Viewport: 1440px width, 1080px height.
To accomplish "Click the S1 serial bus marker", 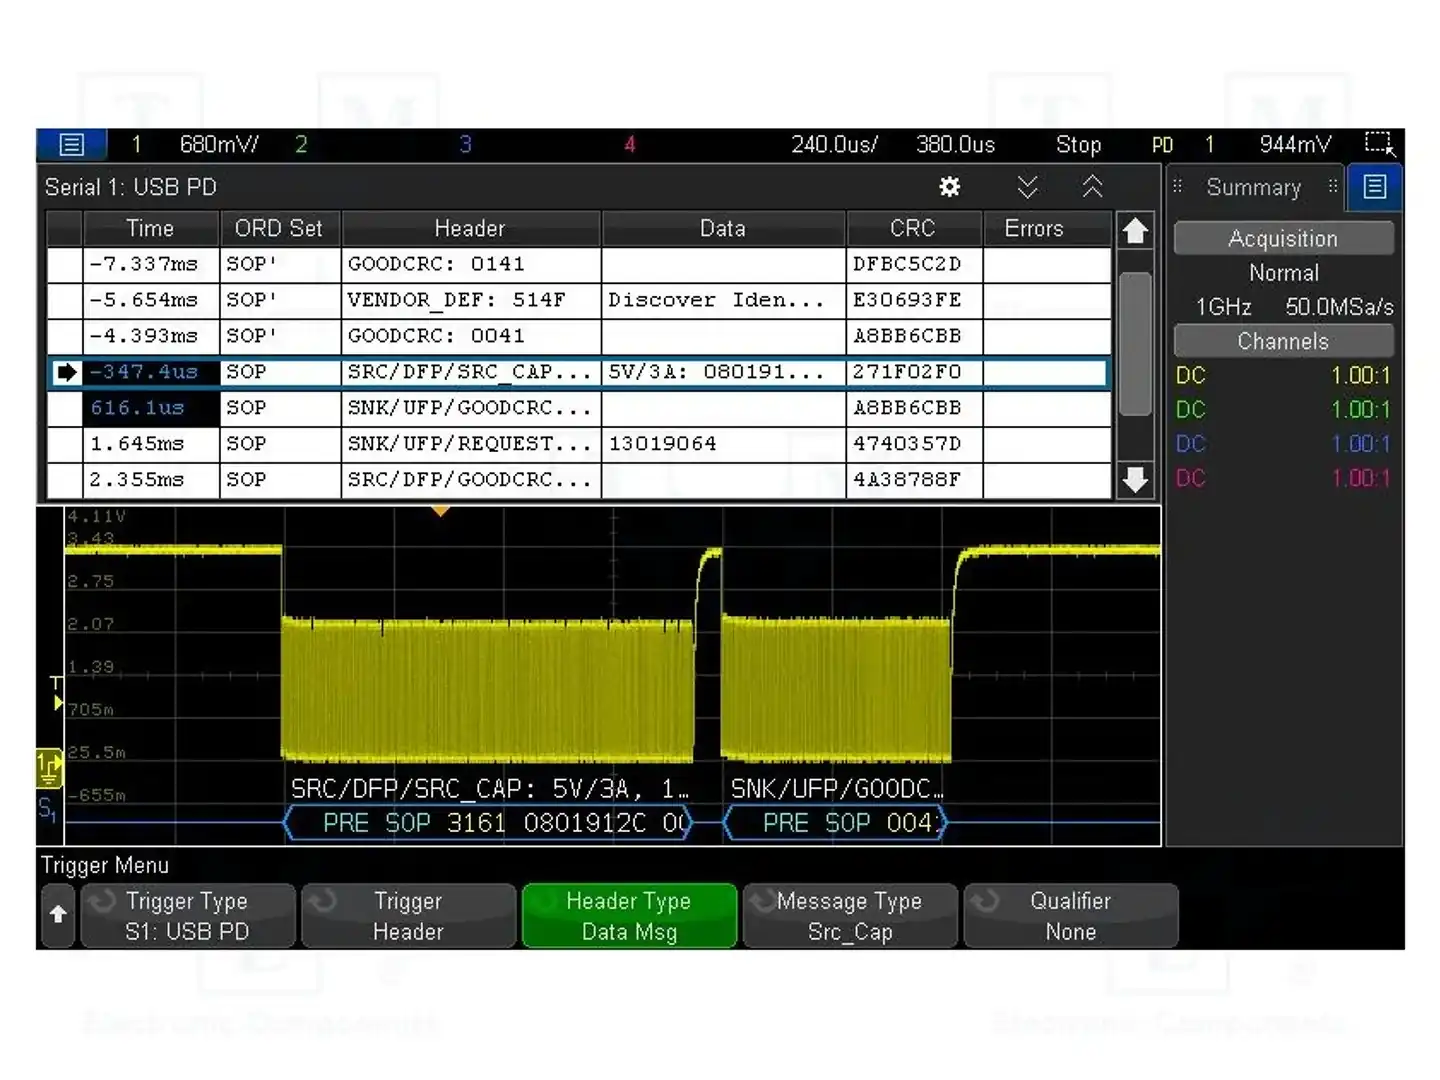I will pyautogui.click(x=47, y=809).
